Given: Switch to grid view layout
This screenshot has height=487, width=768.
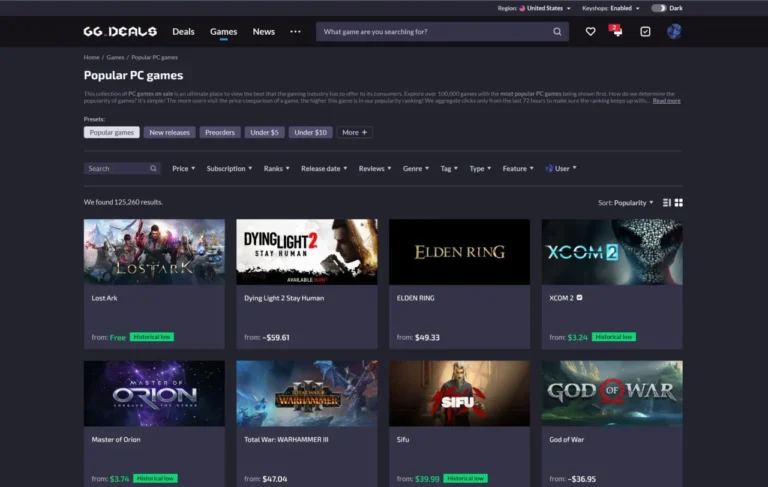Looking at the screenshot, I should (678, 202).
